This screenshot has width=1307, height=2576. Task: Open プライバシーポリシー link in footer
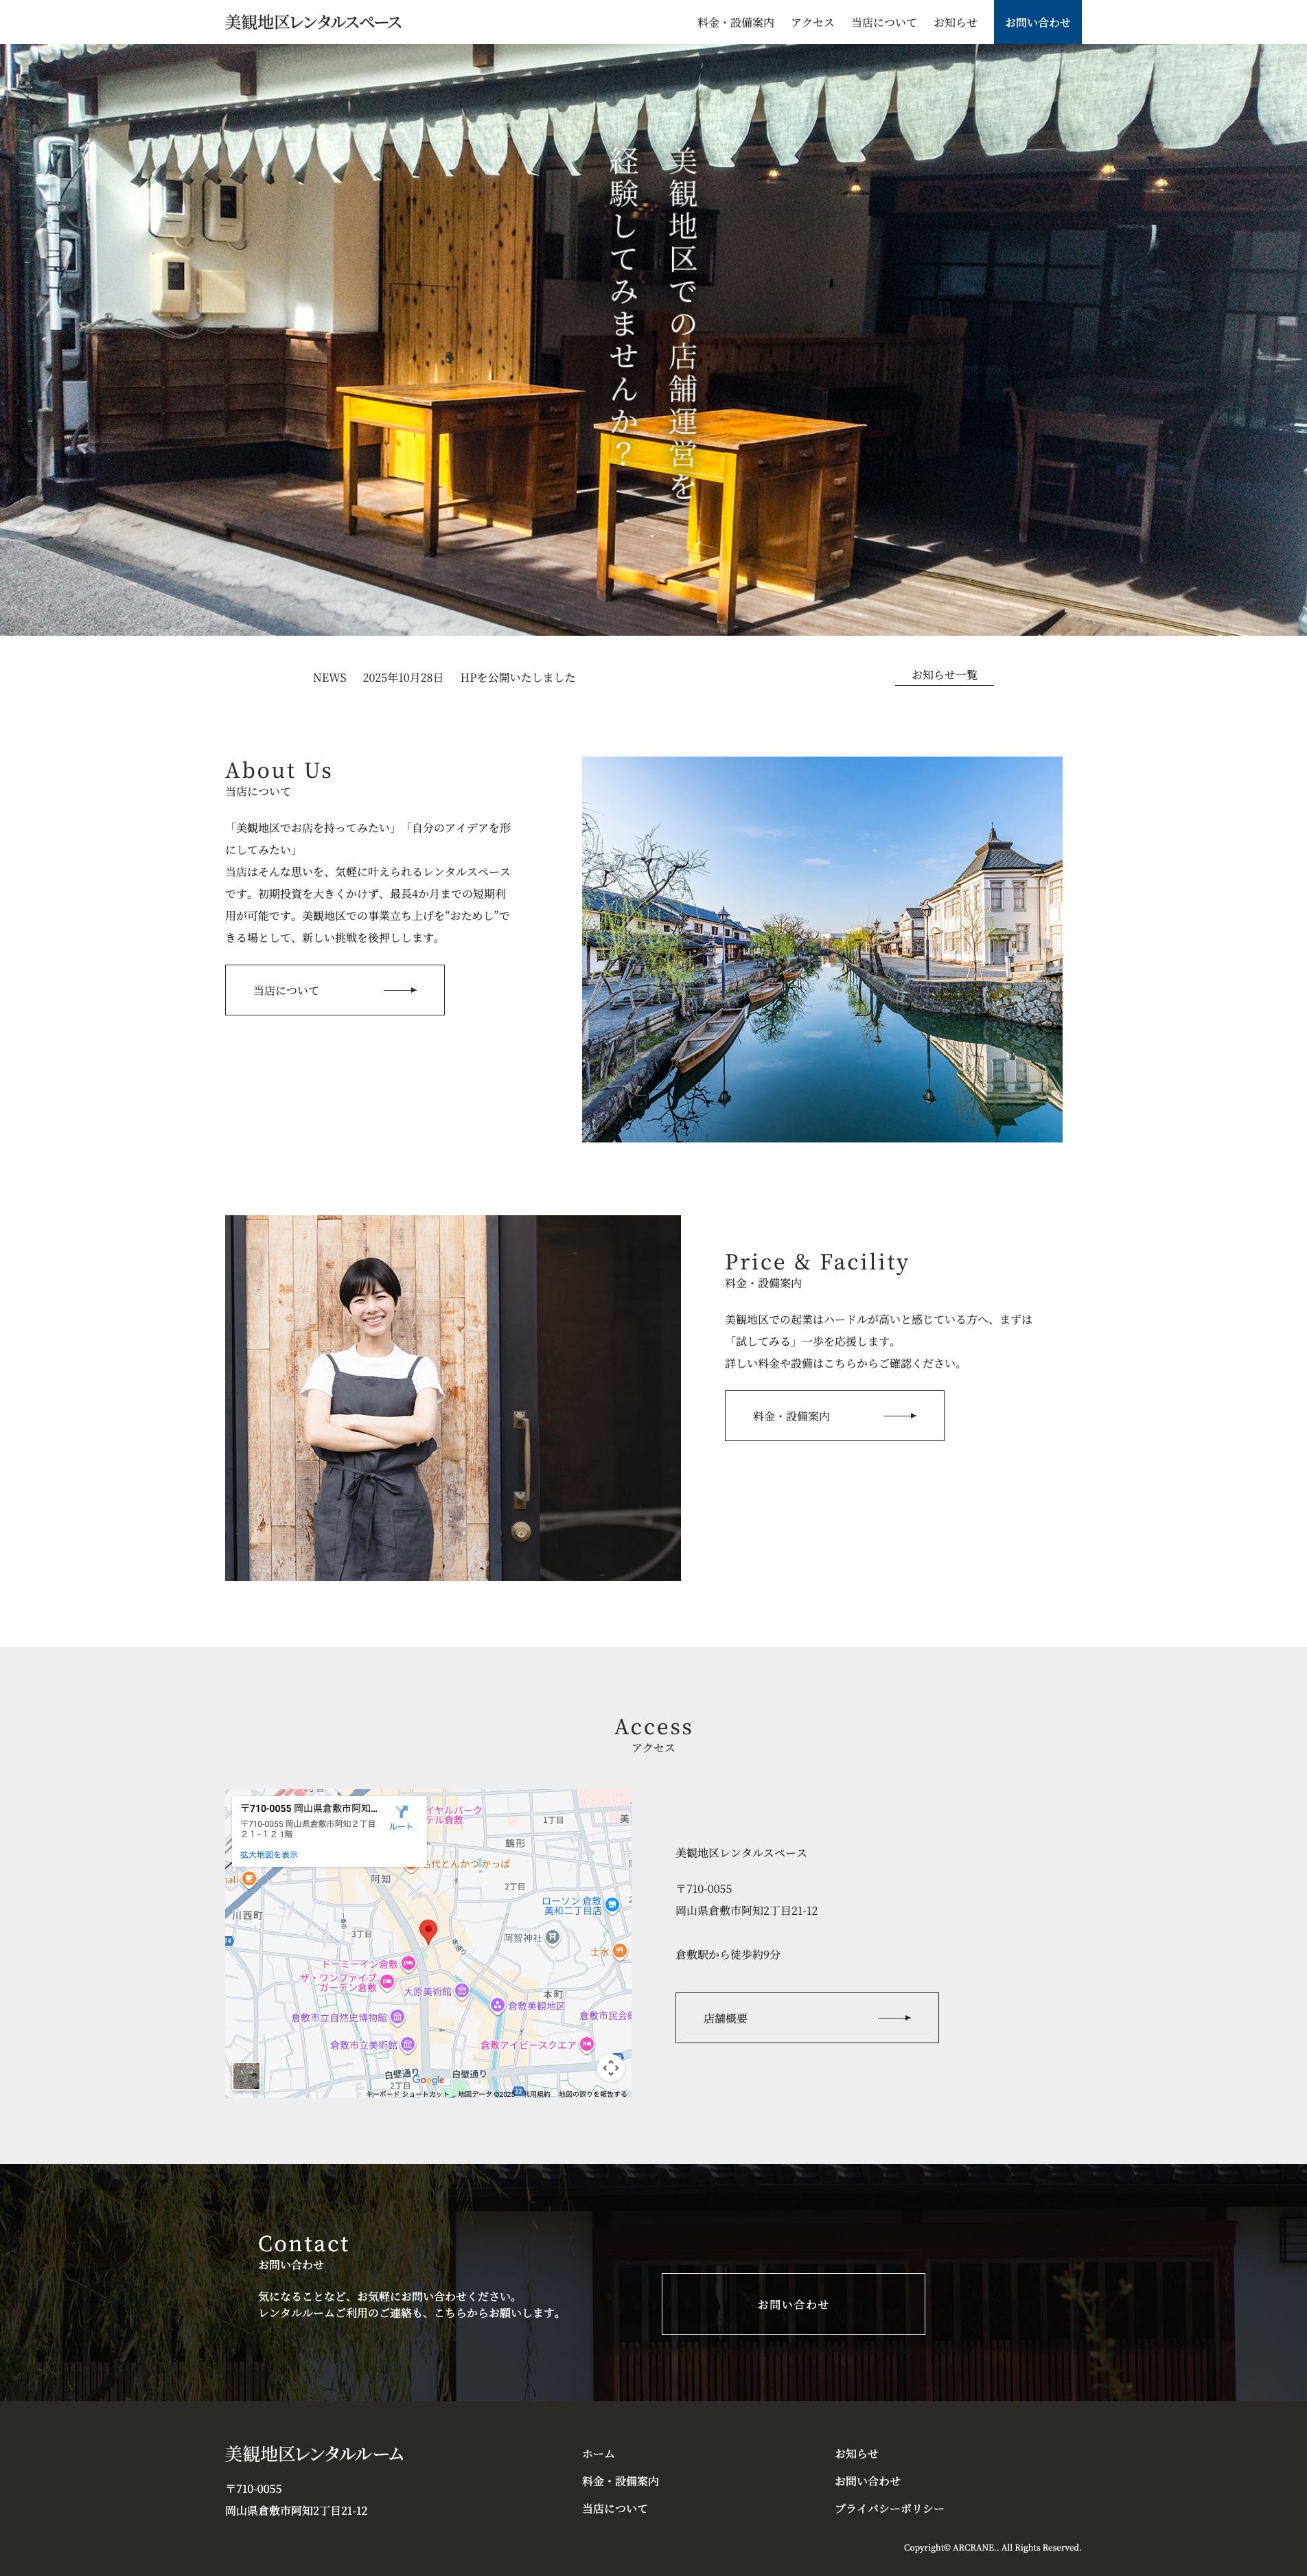click(889, 2508)
